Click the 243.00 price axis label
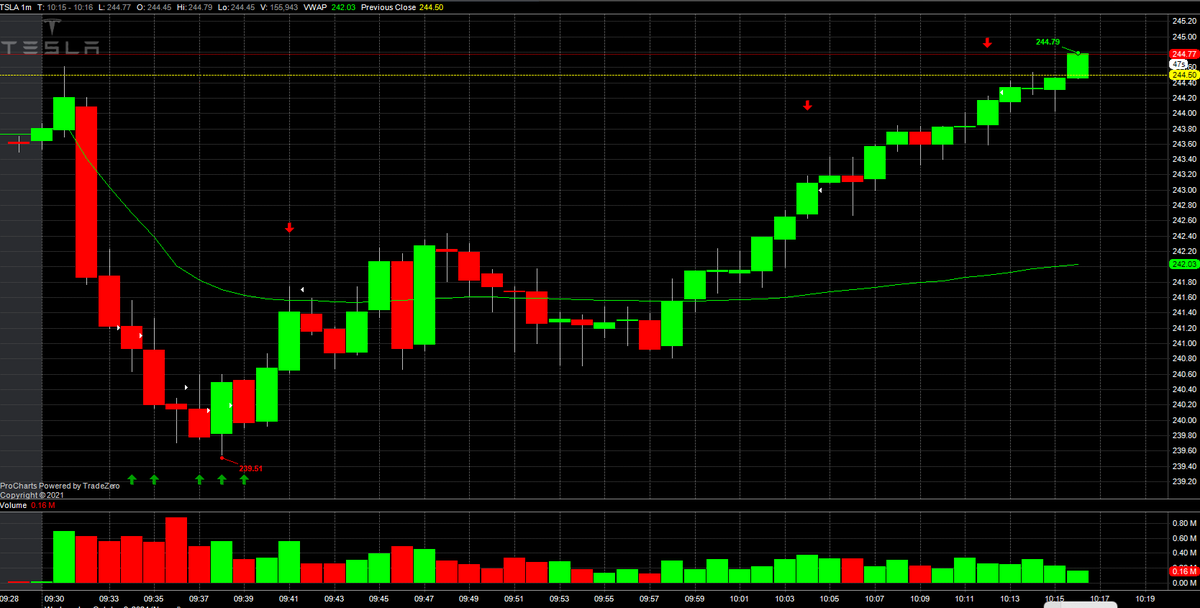This screenshot has width=1200, height=608. 1183,189
